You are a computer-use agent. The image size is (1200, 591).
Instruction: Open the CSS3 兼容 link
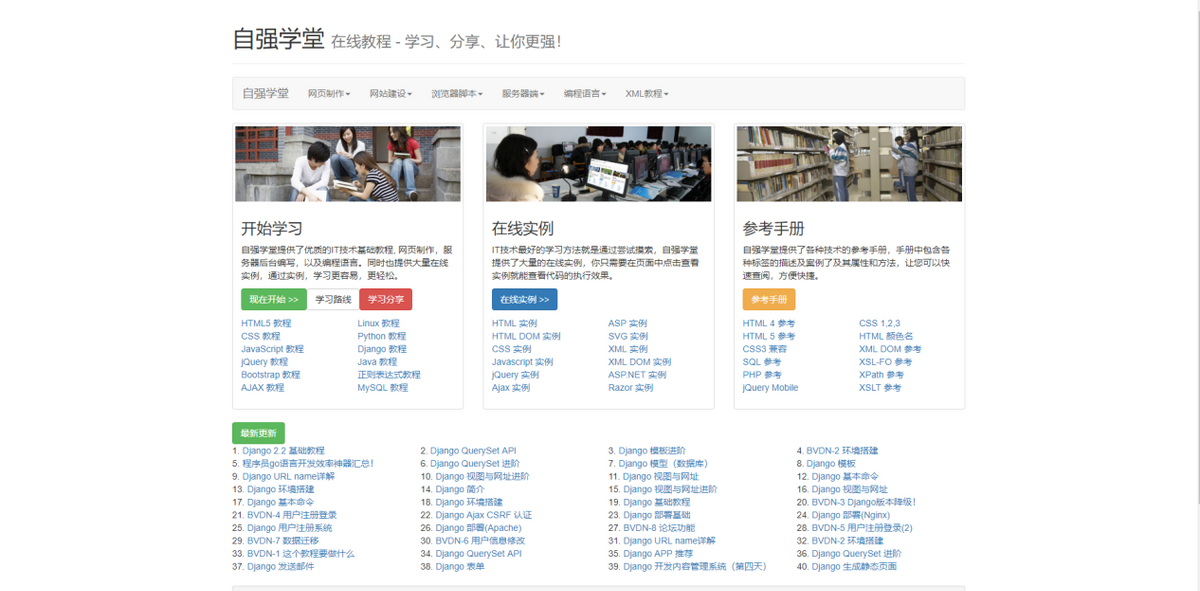click(765, 349)
